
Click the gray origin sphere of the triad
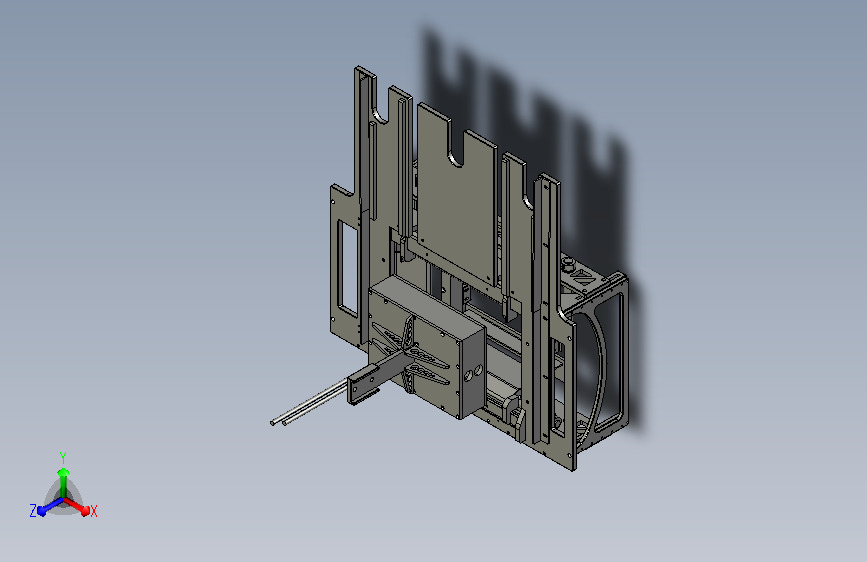click(x=63, y=499)
